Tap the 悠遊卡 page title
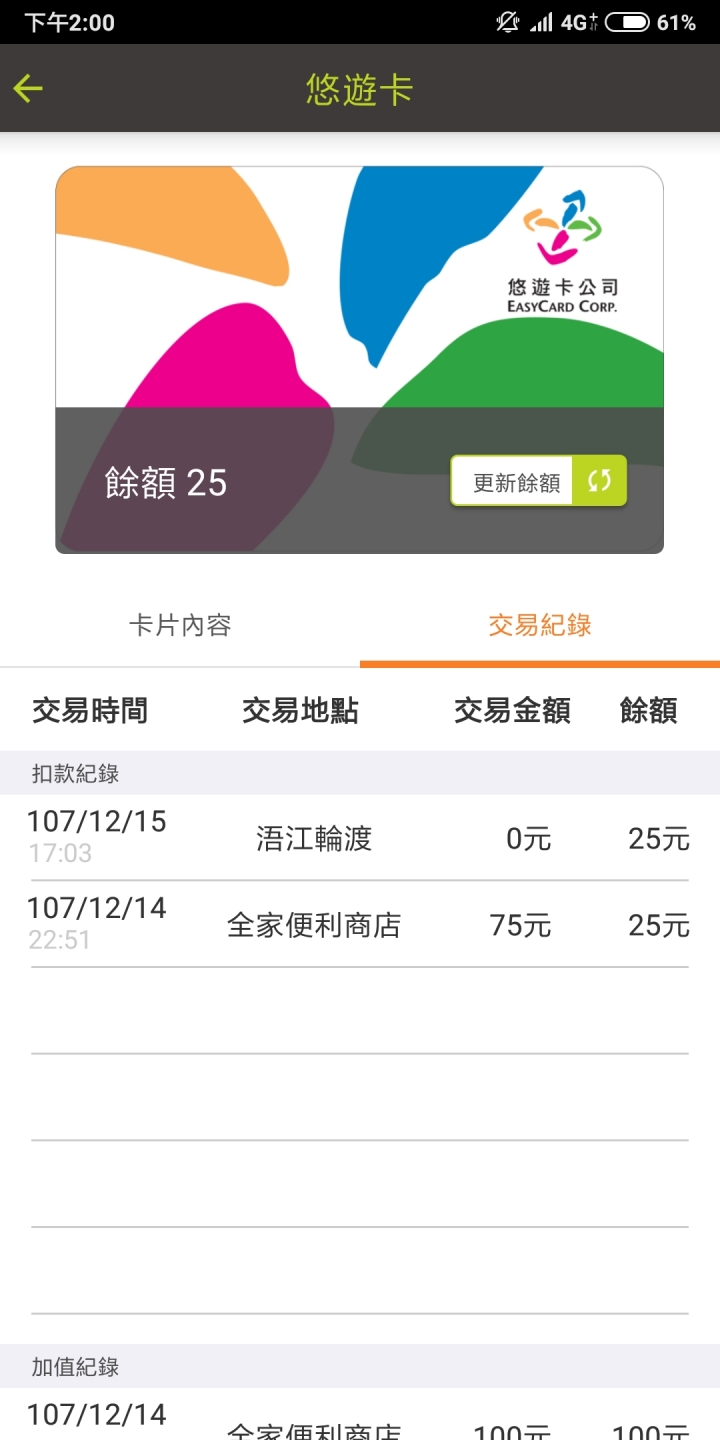 click(360, 90)
